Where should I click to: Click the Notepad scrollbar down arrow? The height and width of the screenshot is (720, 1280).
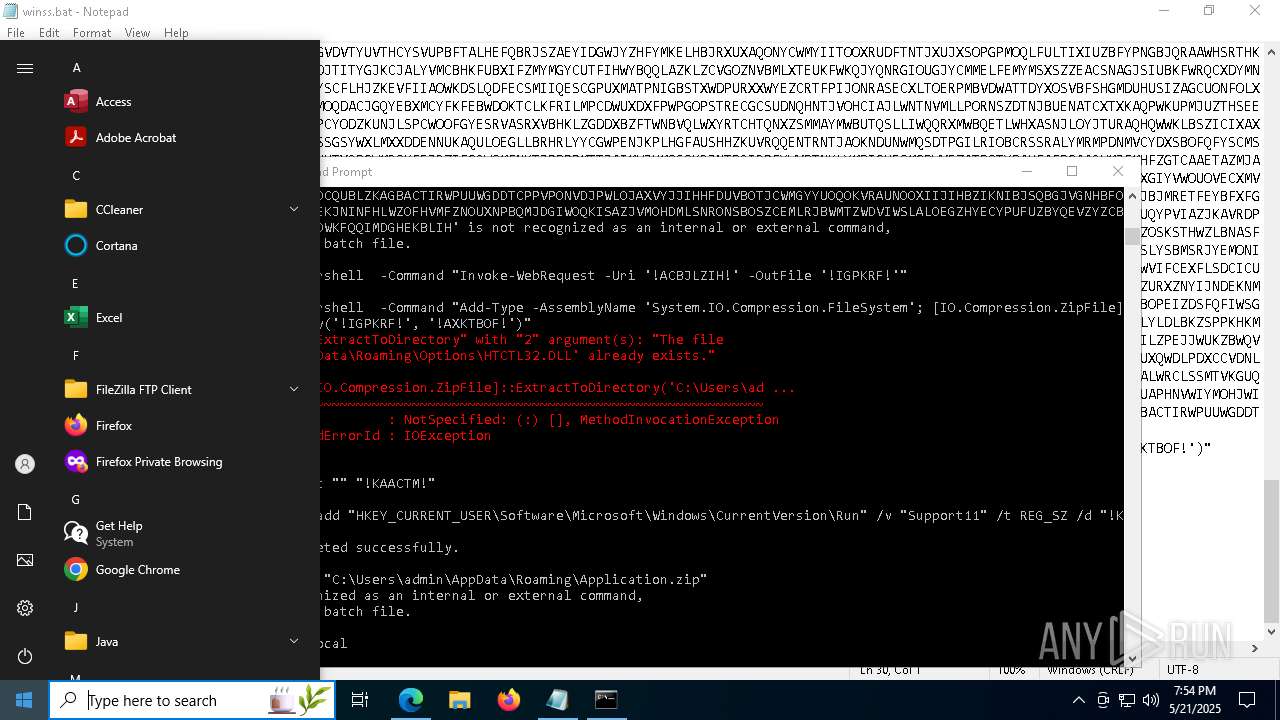[x=1271, y=631]
